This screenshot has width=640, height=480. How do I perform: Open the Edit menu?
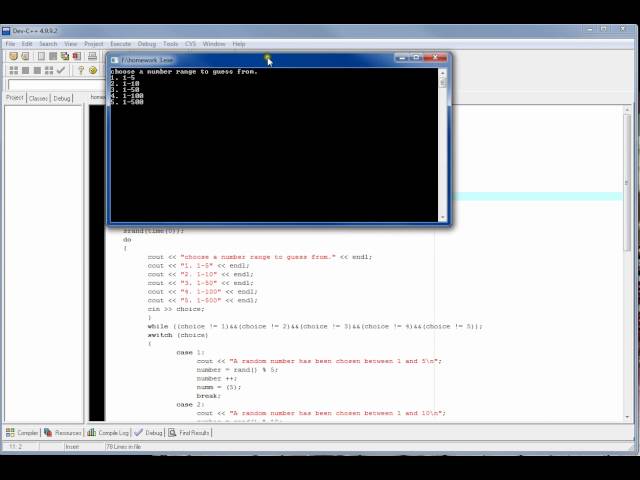pyautogui.click(x=27, y=44)
